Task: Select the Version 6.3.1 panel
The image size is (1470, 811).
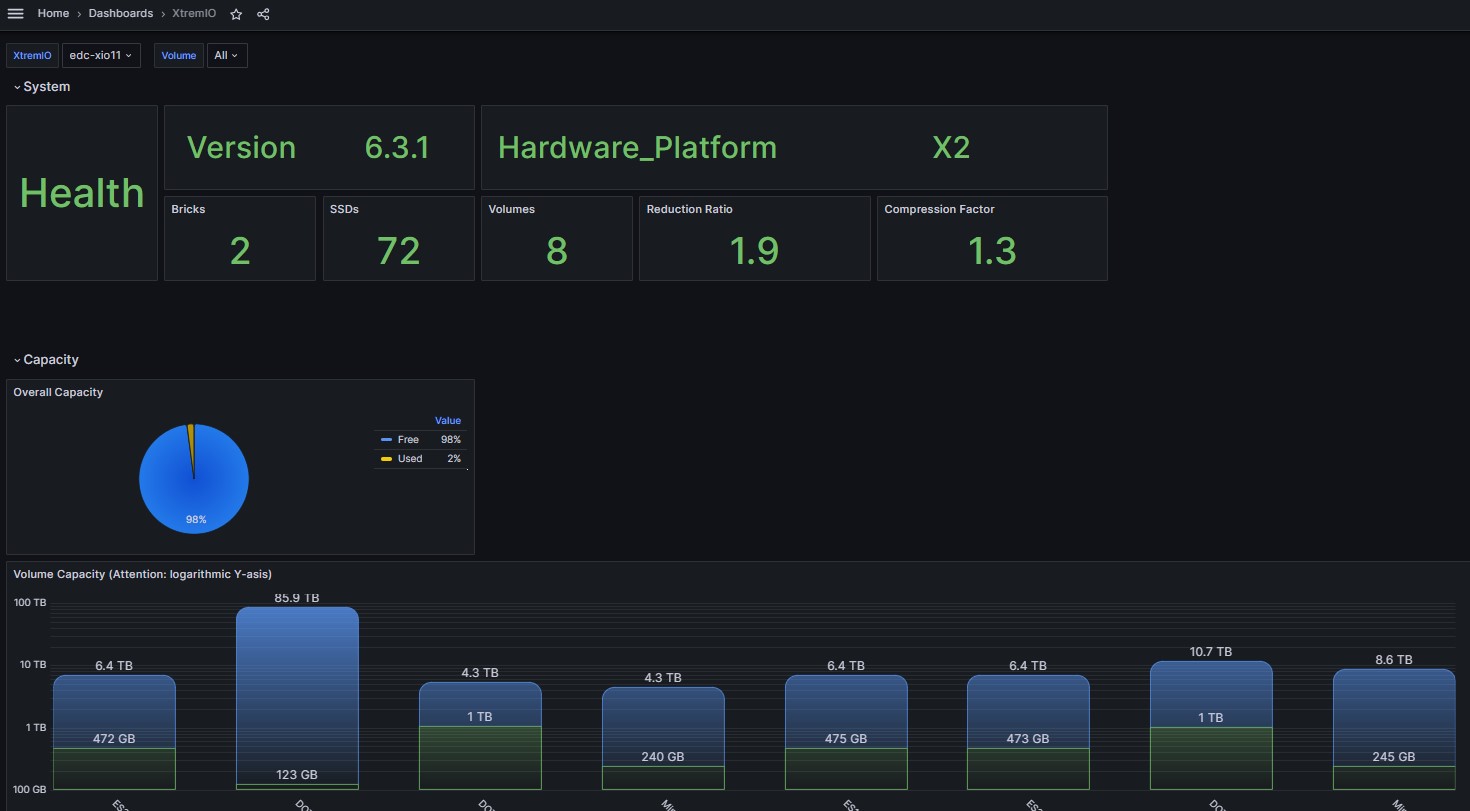Action: click(x=319, y=148)
